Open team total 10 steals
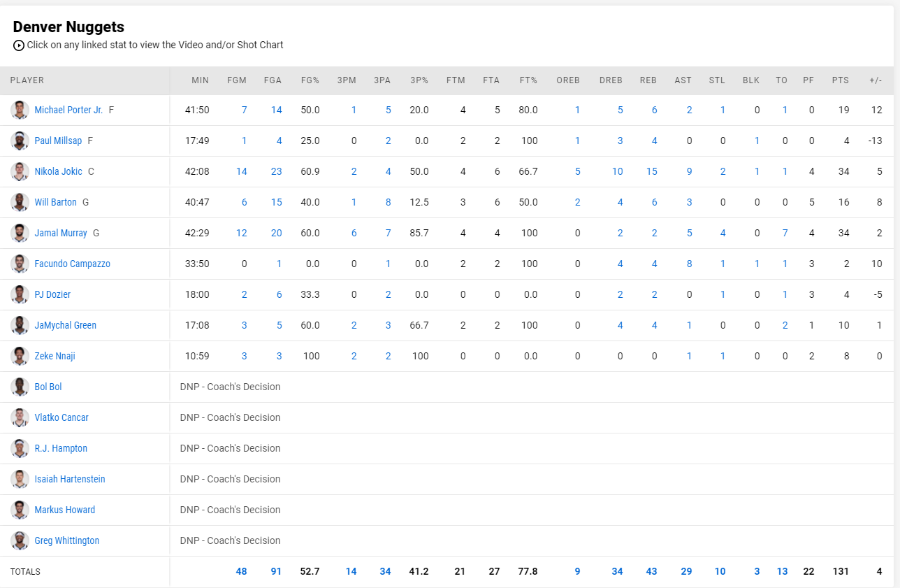This screenshot has width=900, height=588. click(720, 571)
